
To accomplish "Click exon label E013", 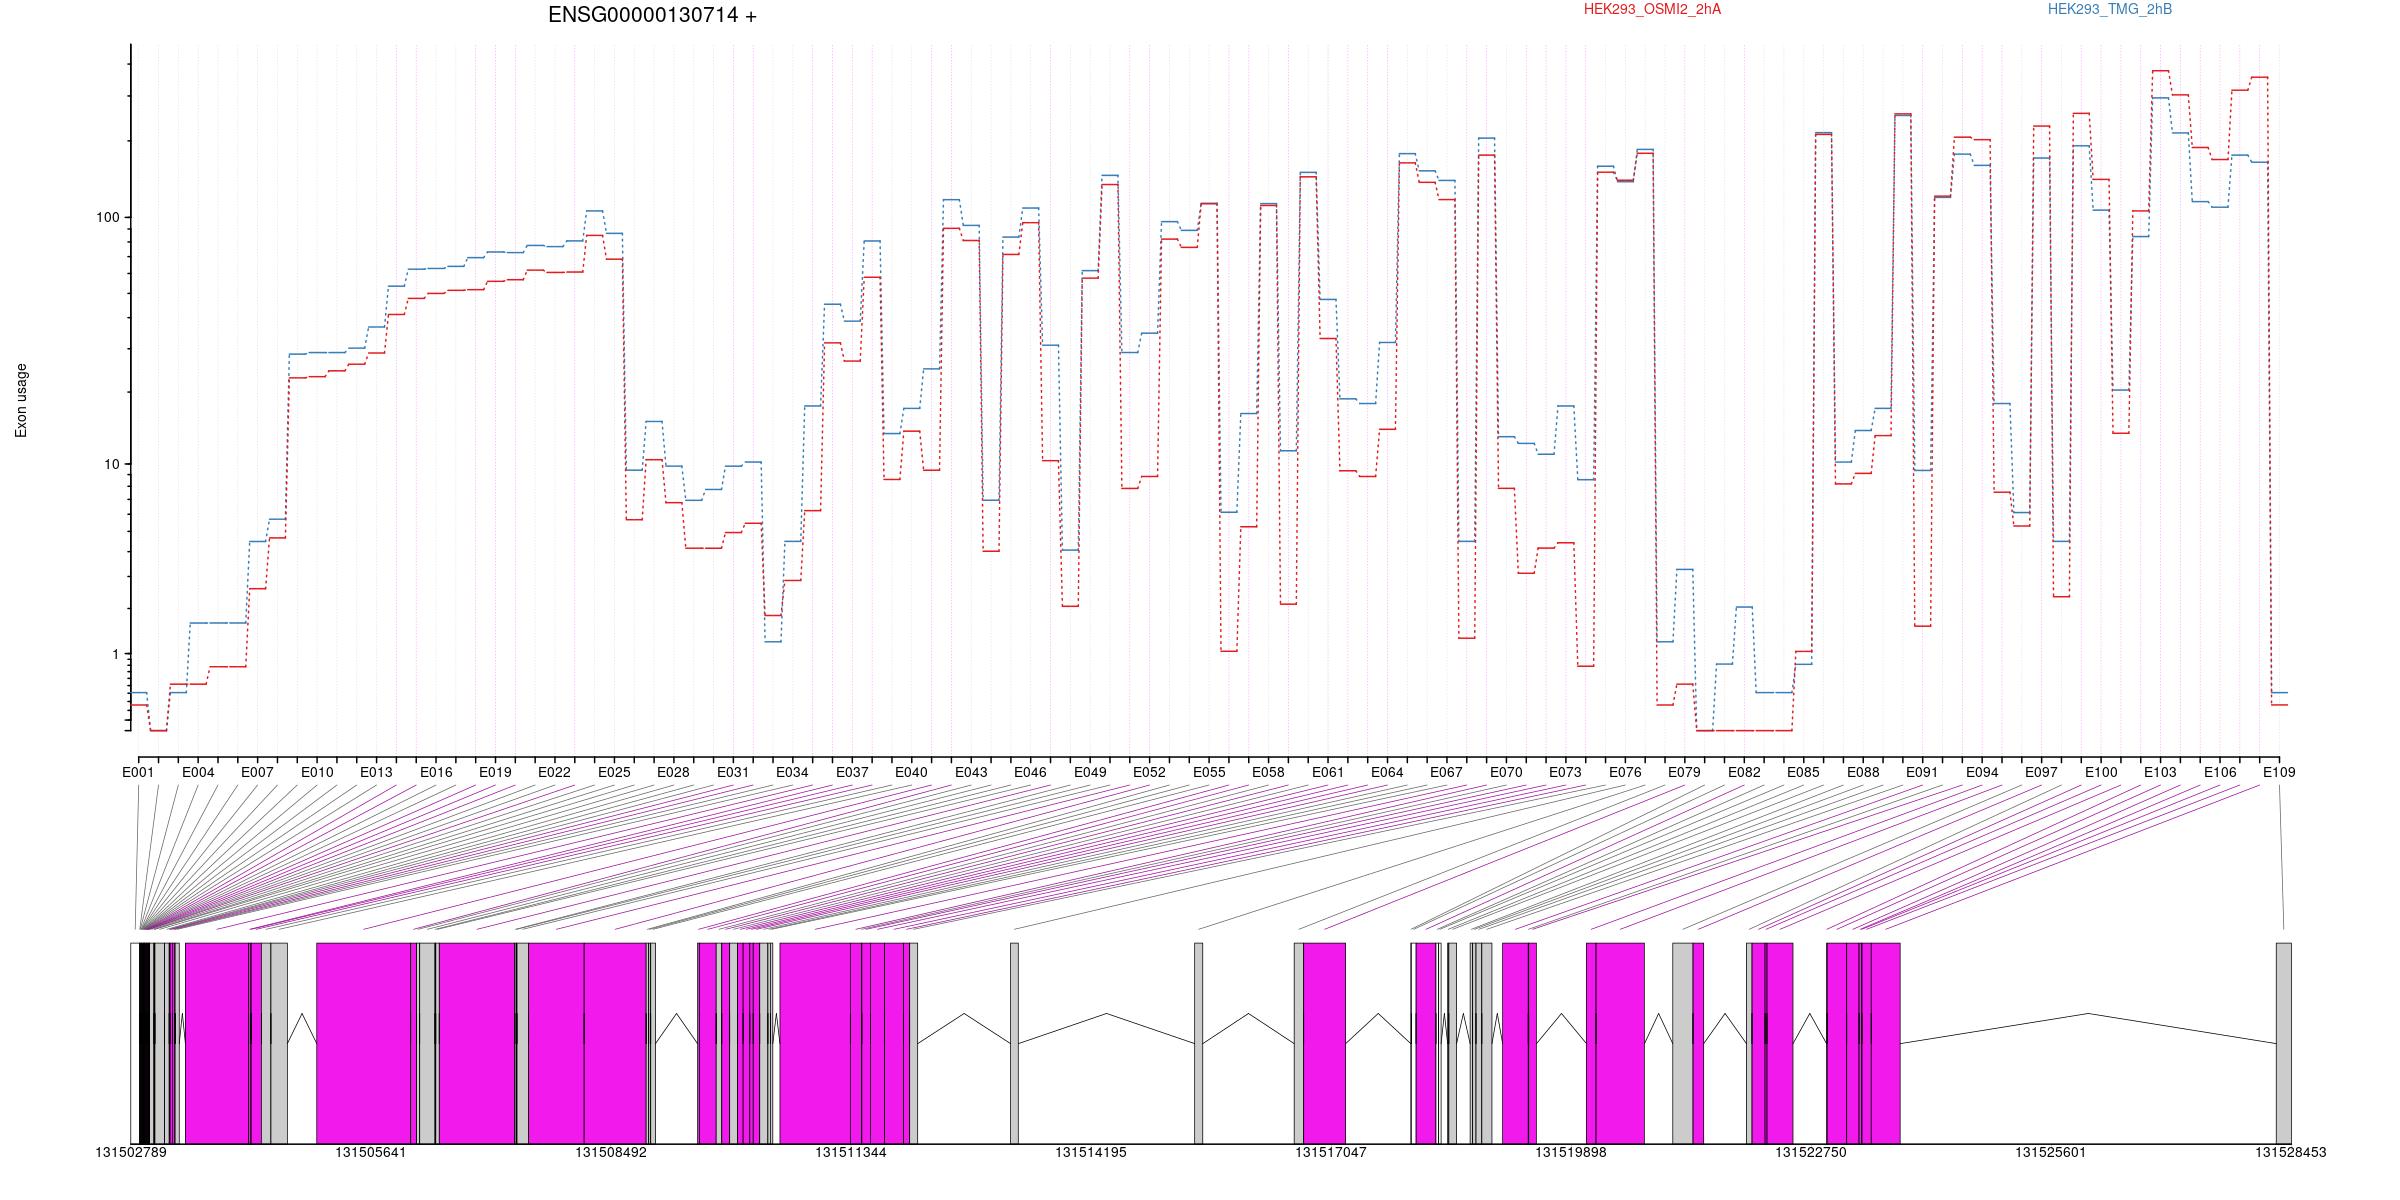I will (x=376, y=772).
